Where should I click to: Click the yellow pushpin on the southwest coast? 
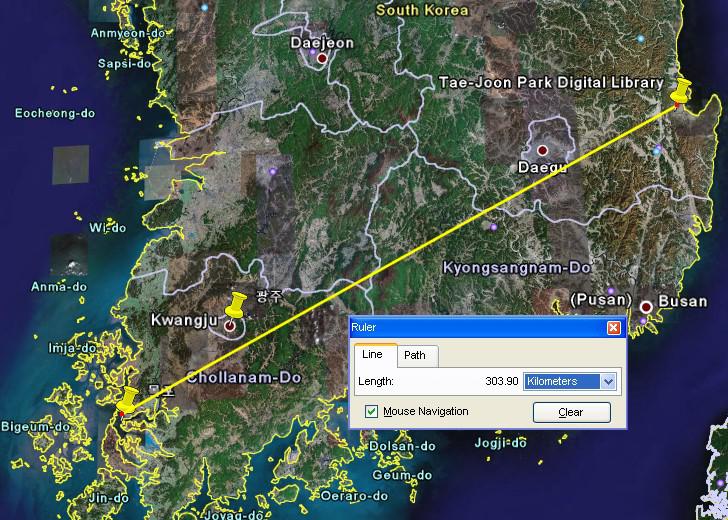tap(127, 401)
